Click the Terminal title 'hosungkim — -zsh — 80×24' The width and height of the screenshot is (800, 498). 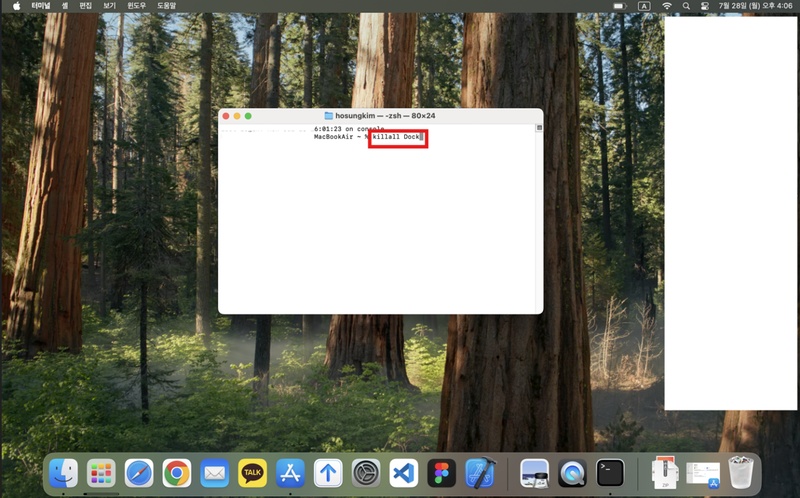coord(385,116)
